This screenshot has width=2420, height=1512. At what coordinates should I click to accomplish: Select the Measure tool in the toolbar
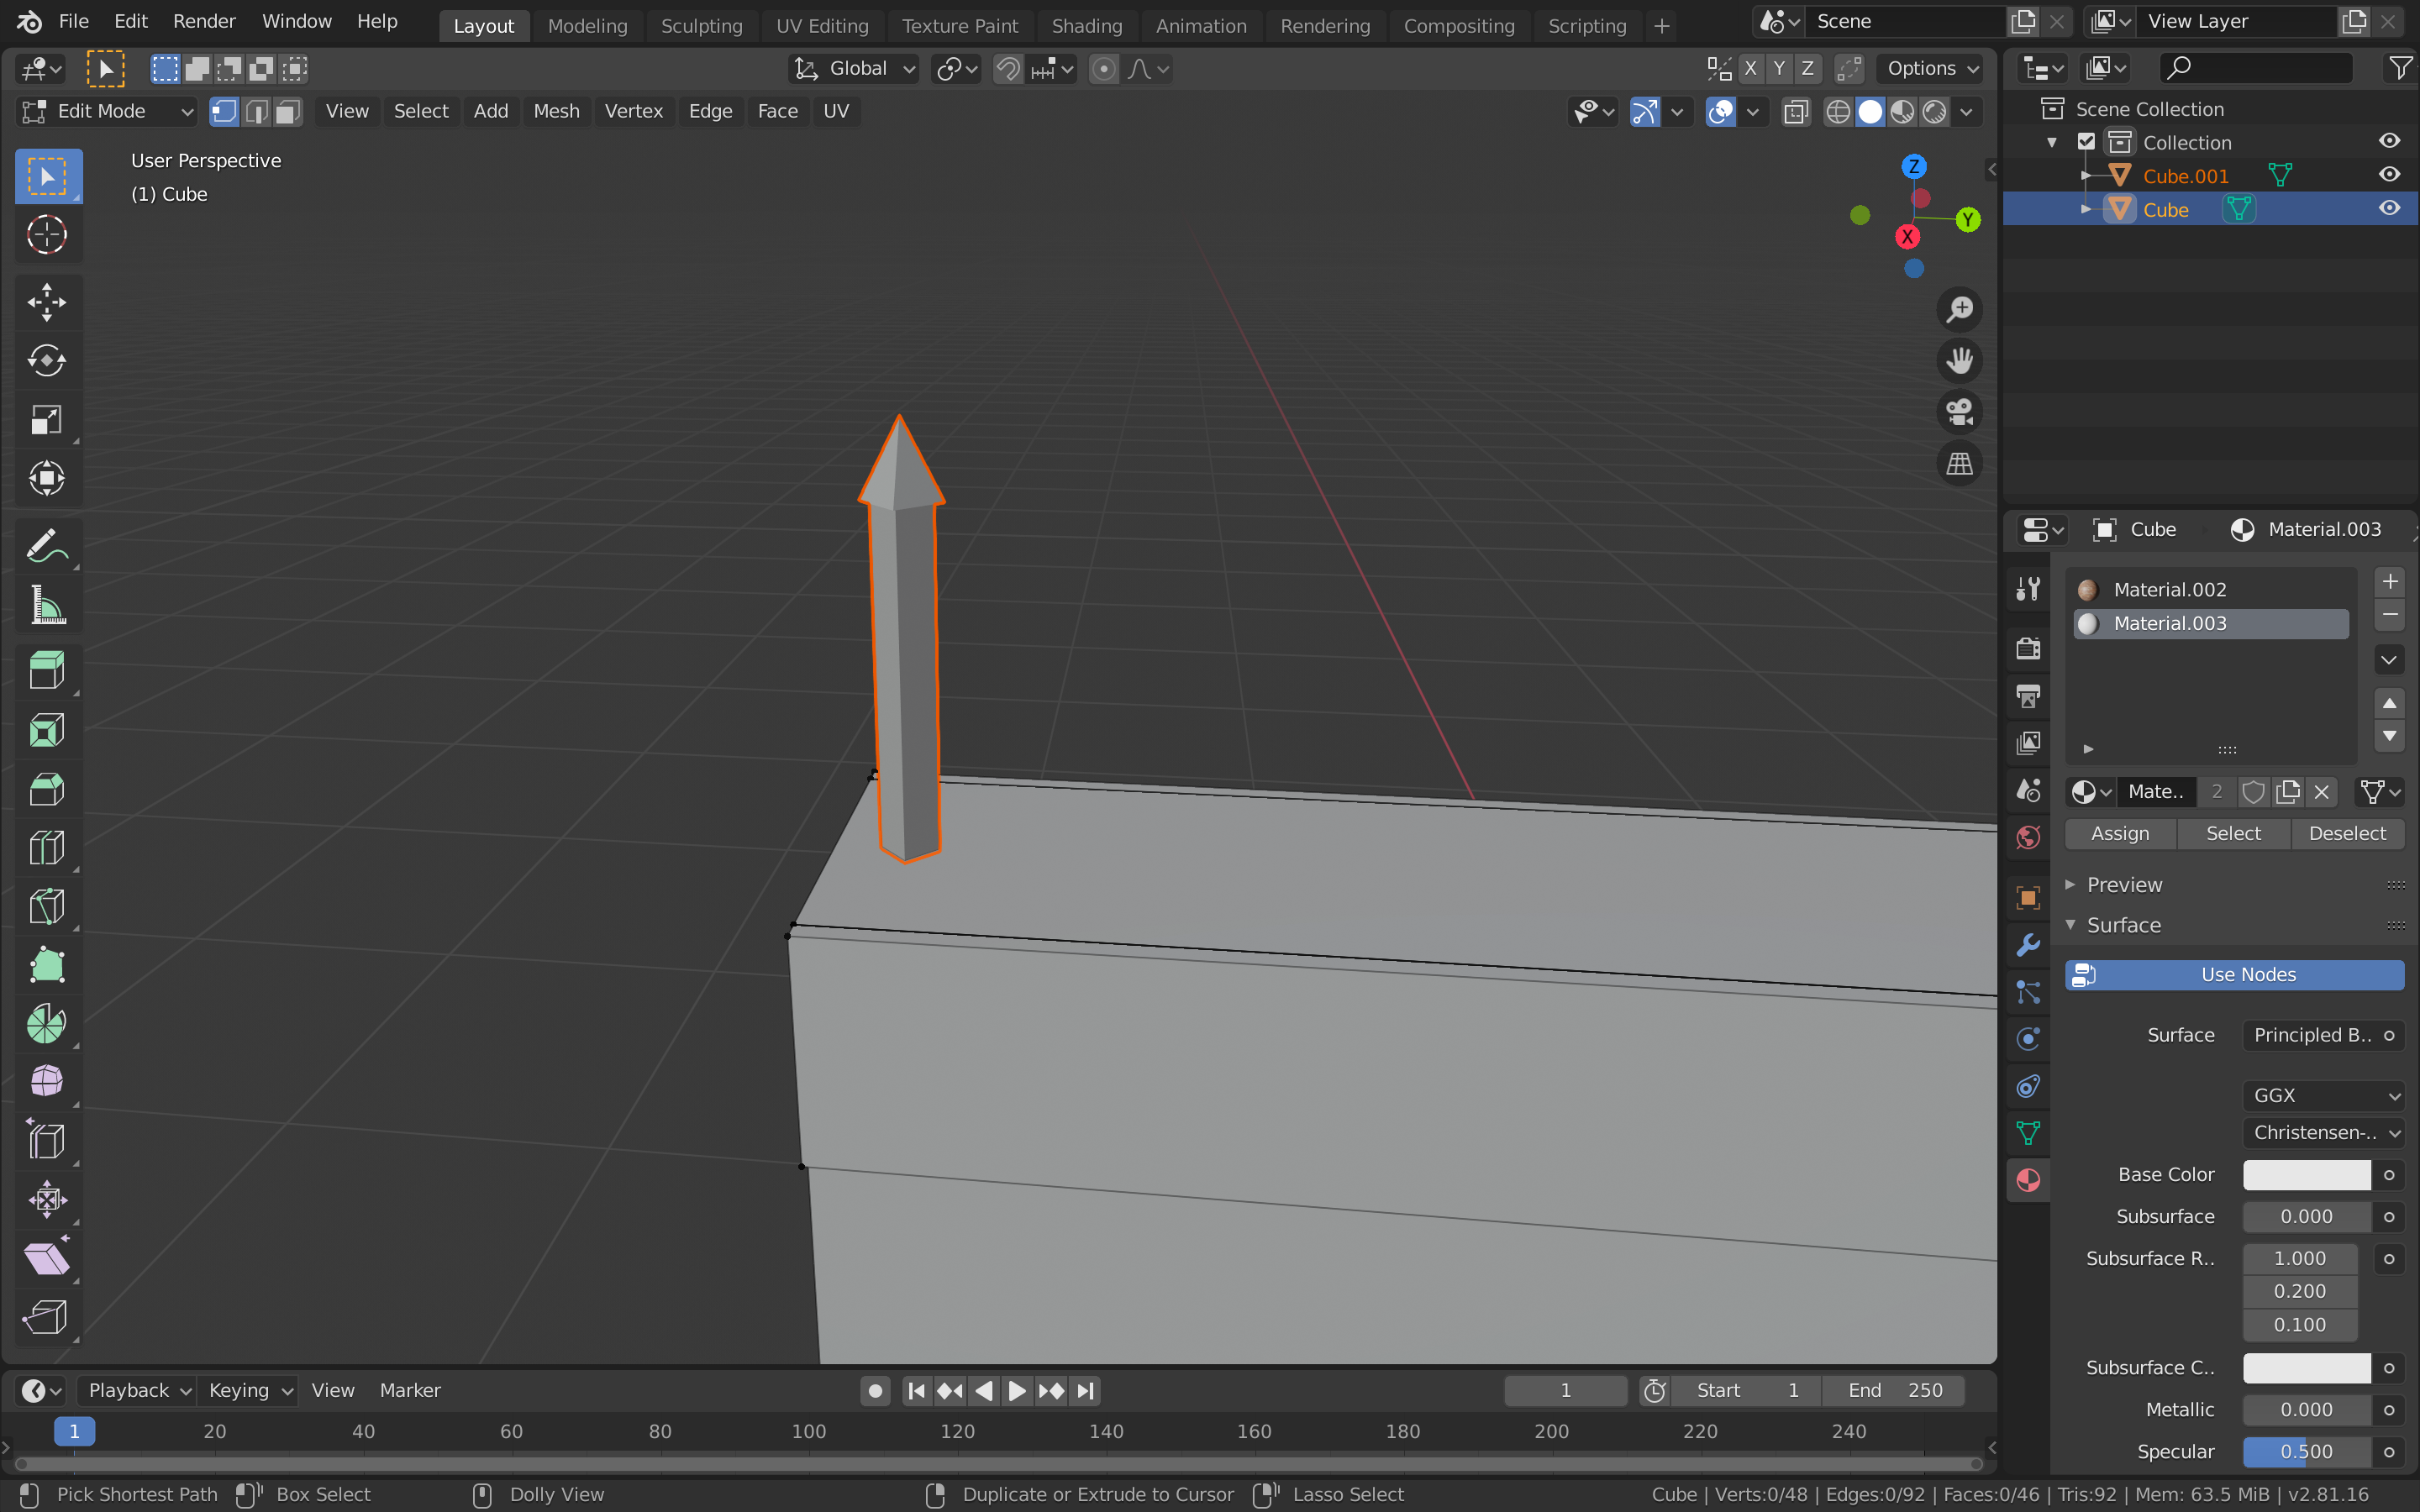(47, 605)
